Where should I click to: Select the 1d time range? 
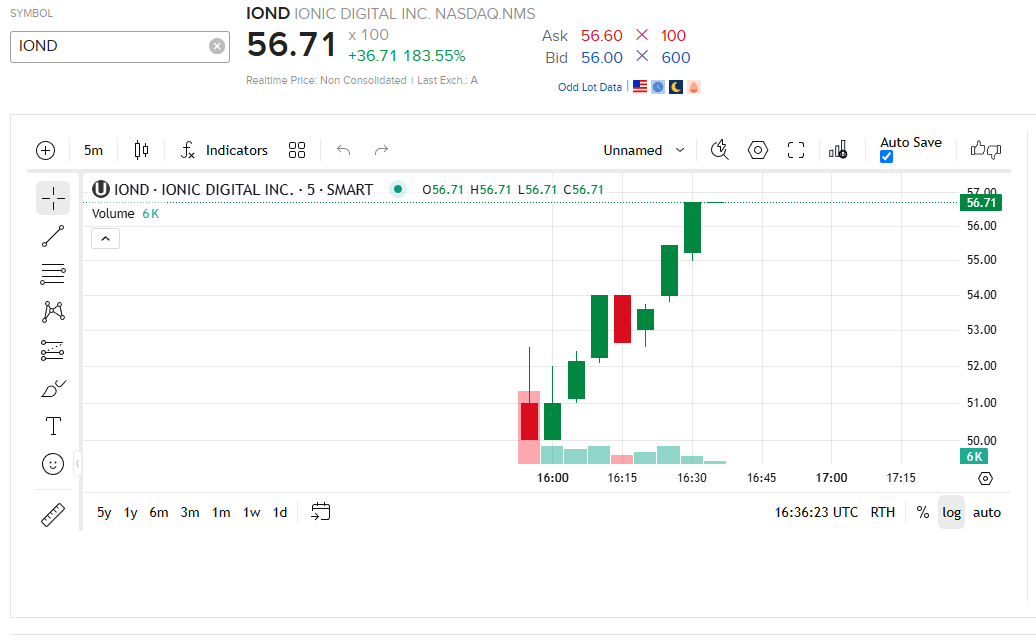coord(280,513)
